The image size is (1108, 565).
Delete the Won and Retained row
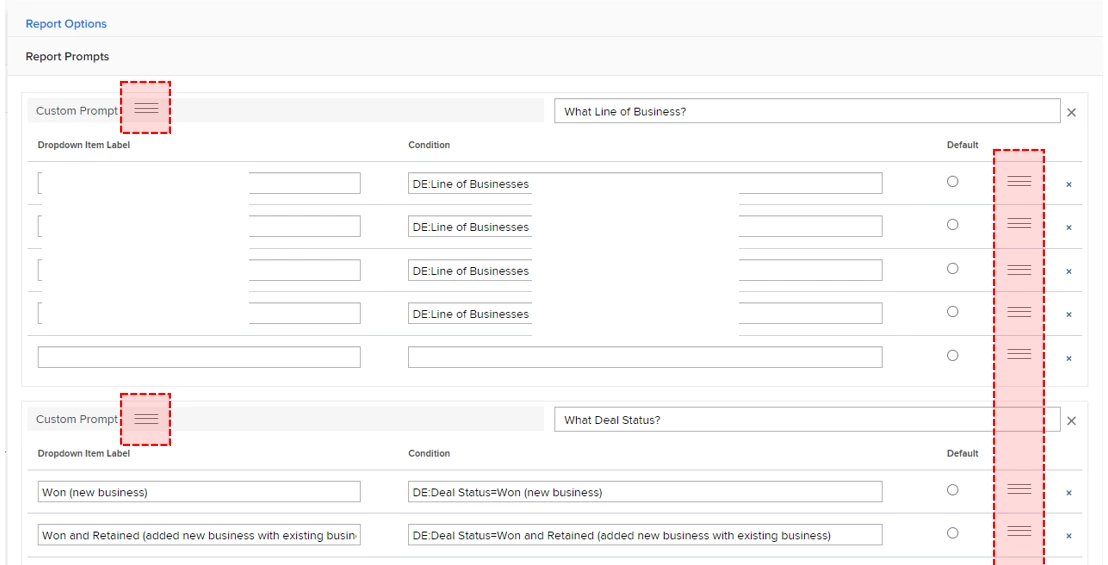[x=1069, y=536]
